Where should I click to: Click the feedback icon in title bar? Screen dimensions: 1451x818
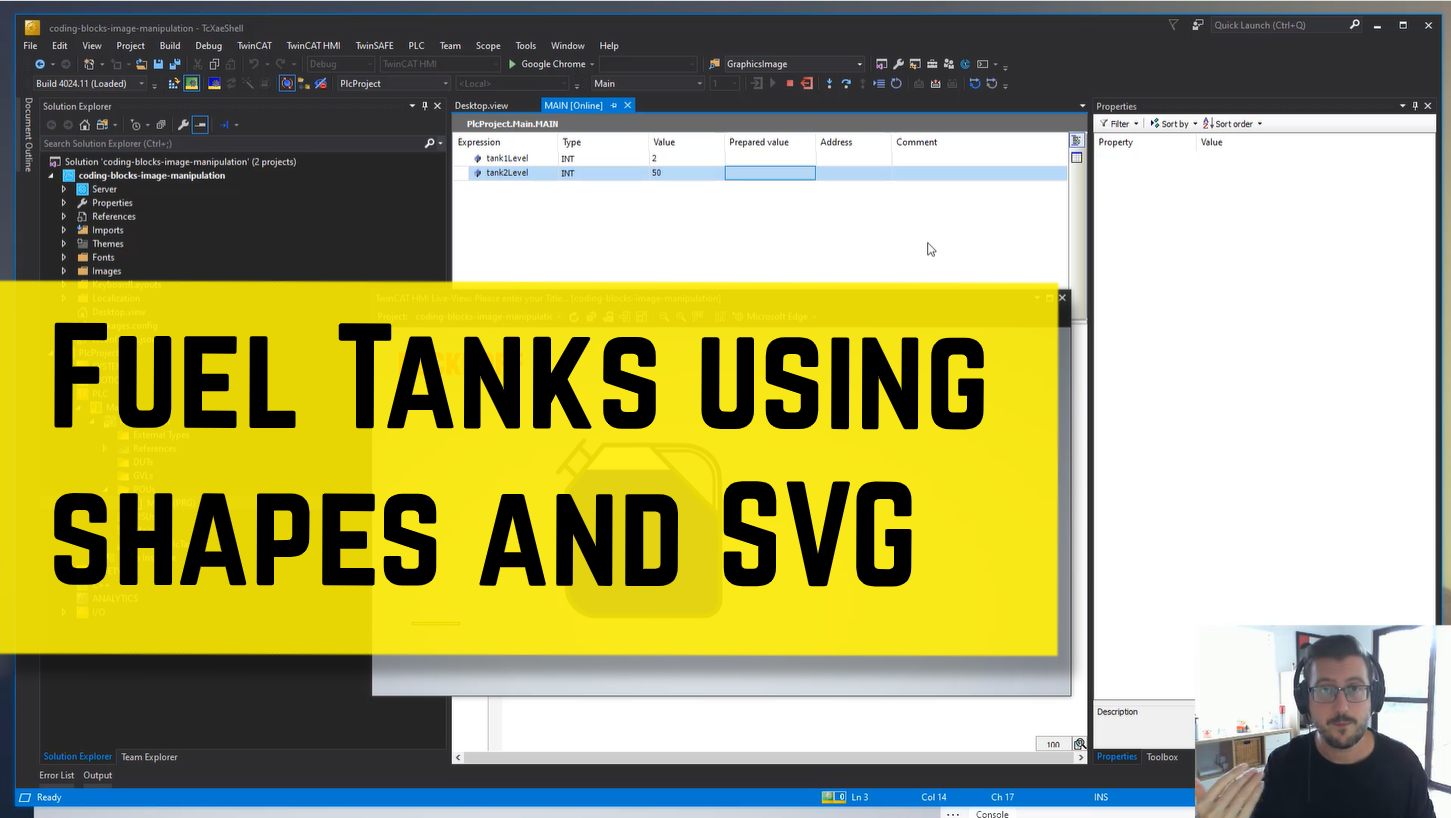(1198, 25)
